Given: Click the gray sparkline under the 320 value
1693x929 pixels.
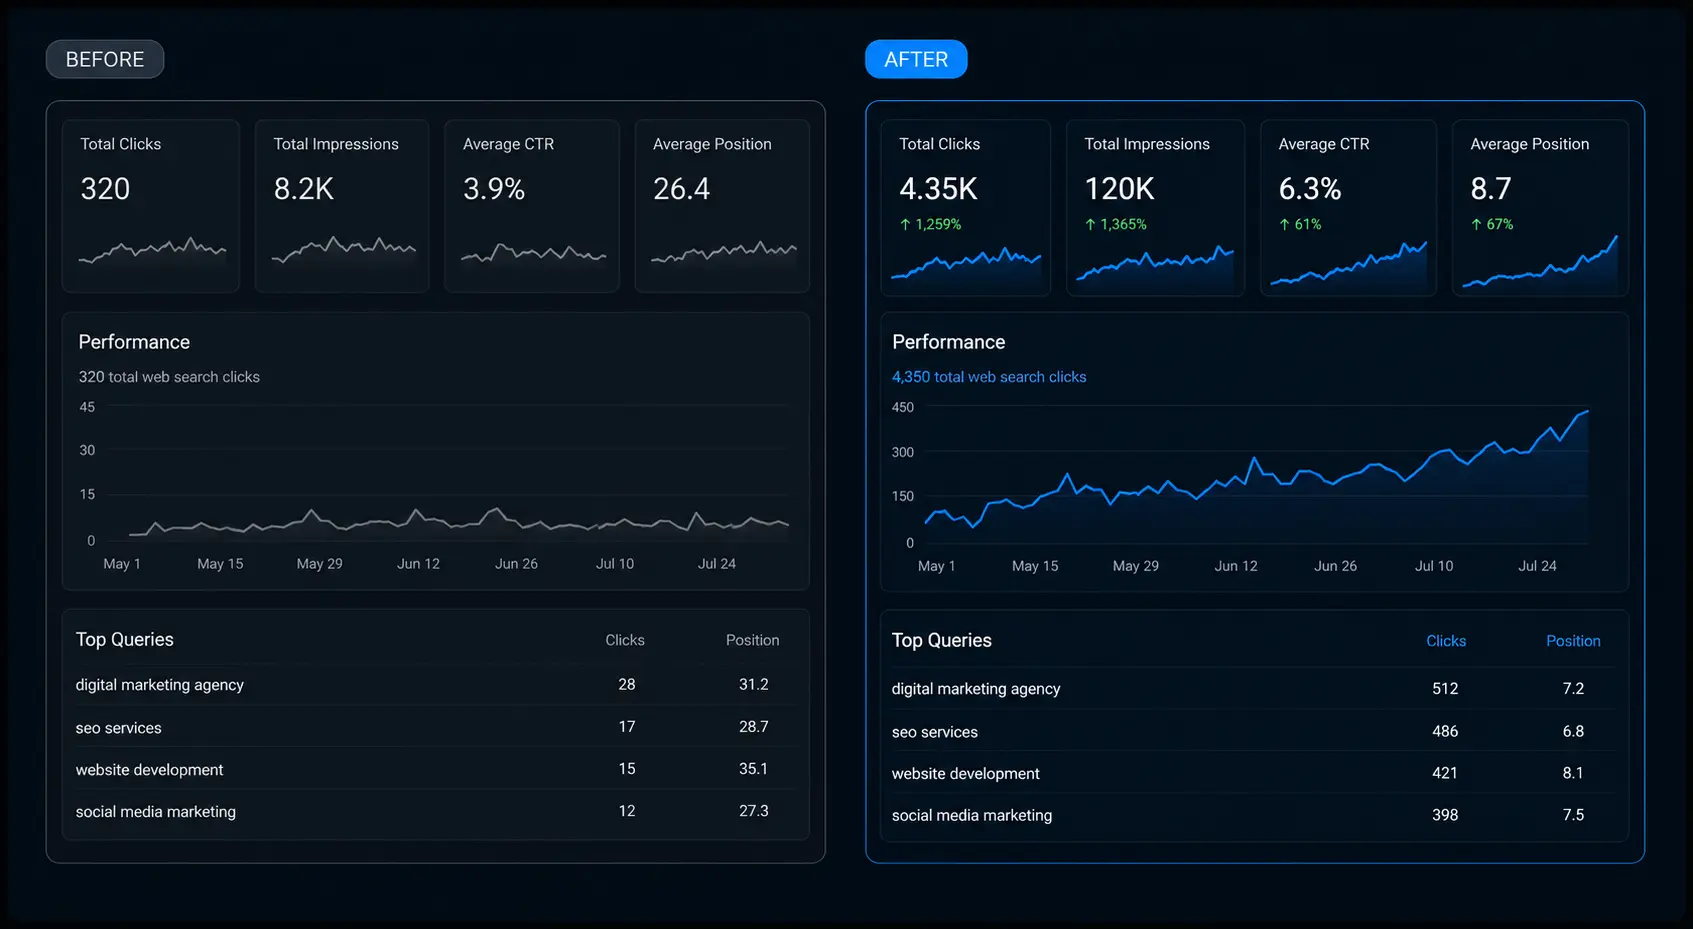Looking at the screenshot, I should click(x=152, y=250).
